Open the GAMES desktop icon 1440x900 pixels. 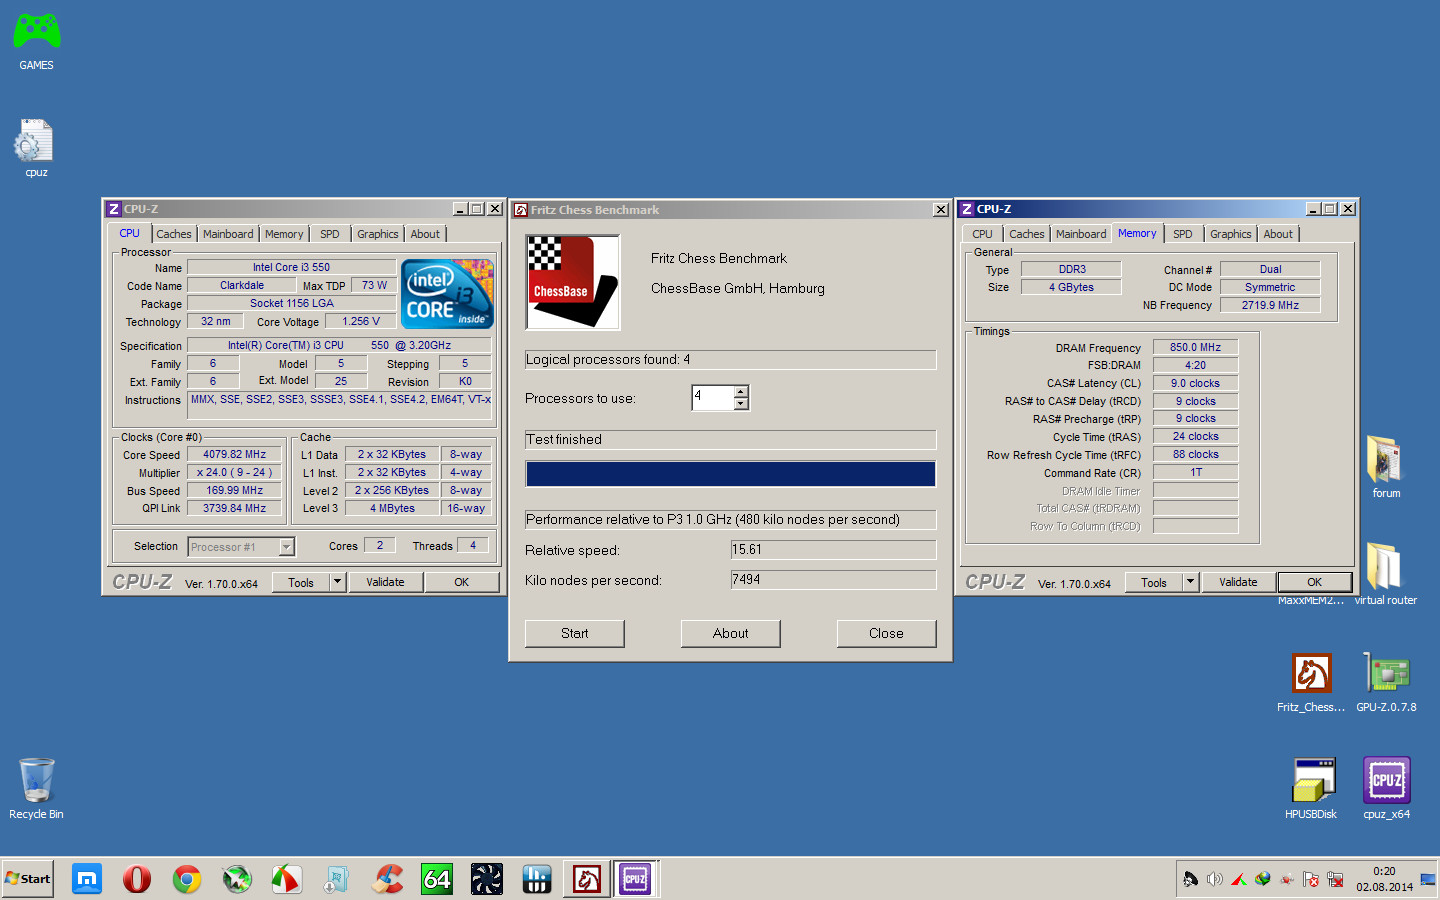pyautogui.click(x=36, y=32)
